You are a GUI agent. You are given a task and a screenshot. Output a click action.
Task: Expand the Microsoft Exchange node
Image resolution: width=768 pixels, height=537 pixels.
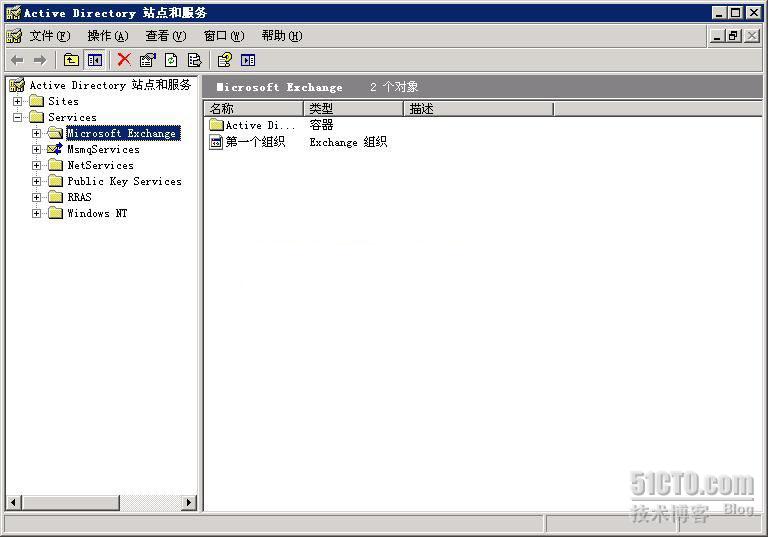pyautogui.click(x=37, y=133)
